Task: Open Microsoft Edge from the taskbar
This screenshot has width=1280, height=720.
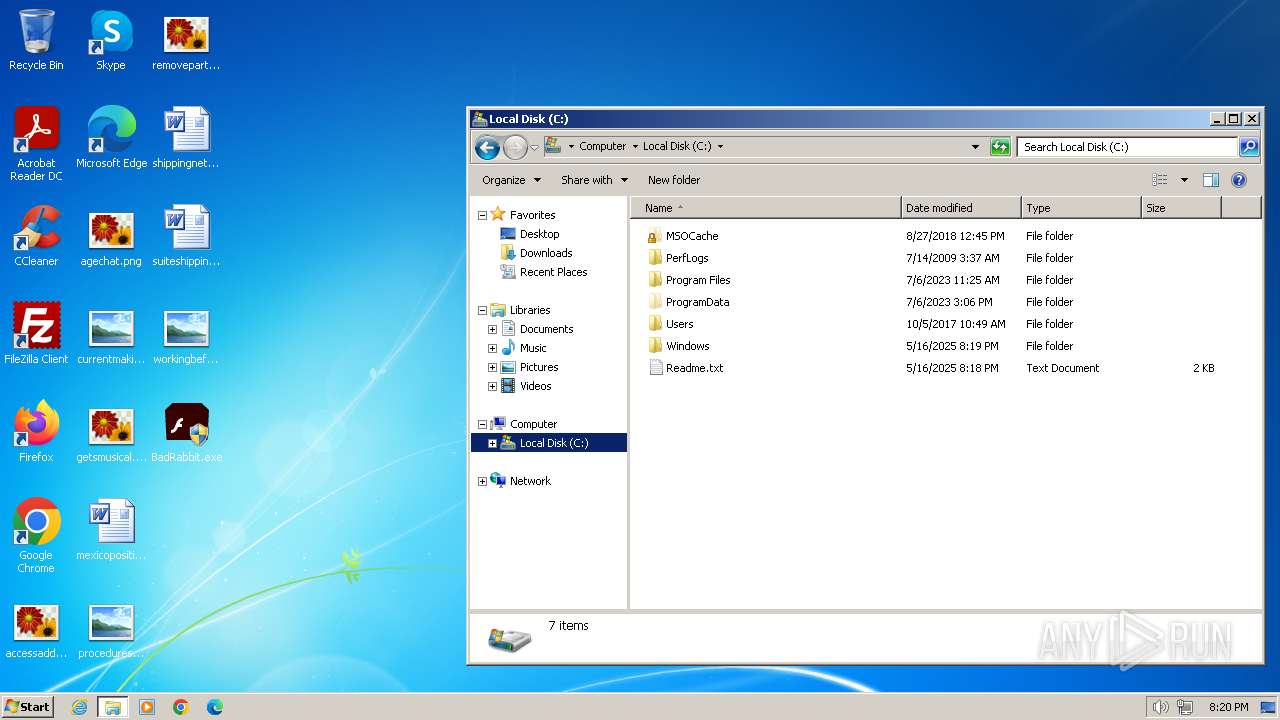Action: [214, 707]
